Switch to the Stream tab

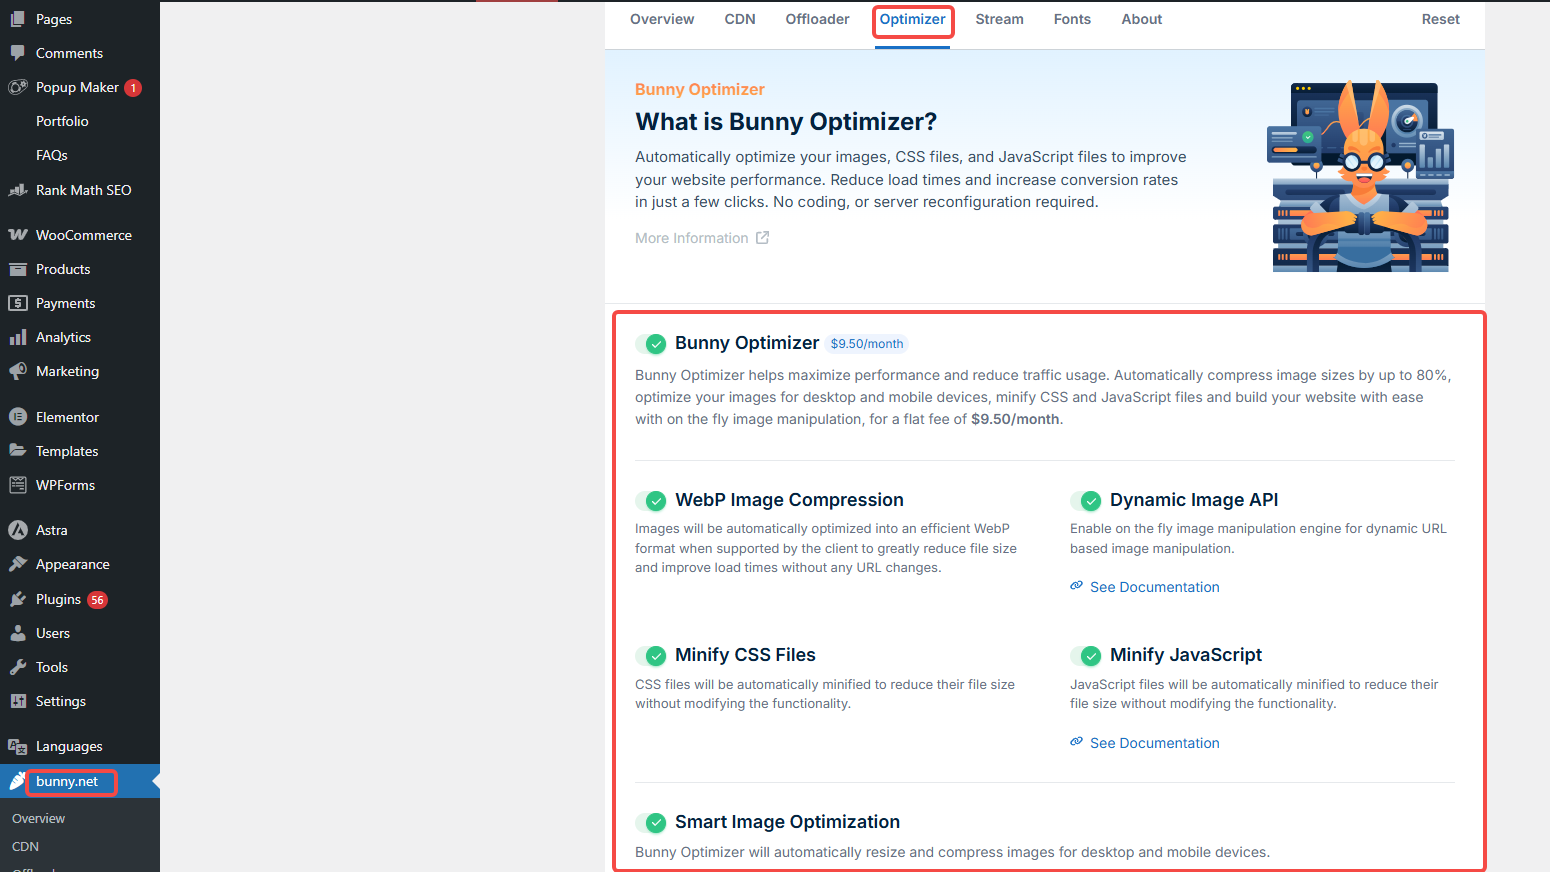999,19
